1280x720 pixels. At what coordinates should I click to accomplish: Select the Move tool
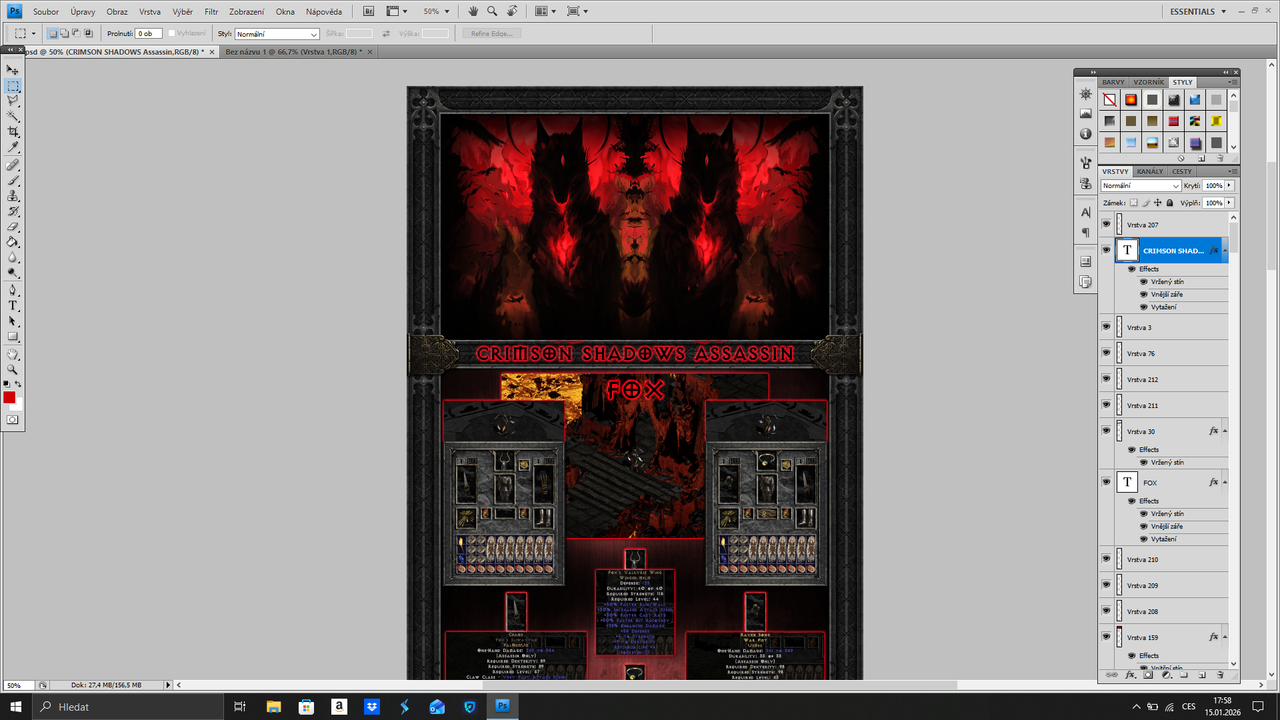coord(13,70)
